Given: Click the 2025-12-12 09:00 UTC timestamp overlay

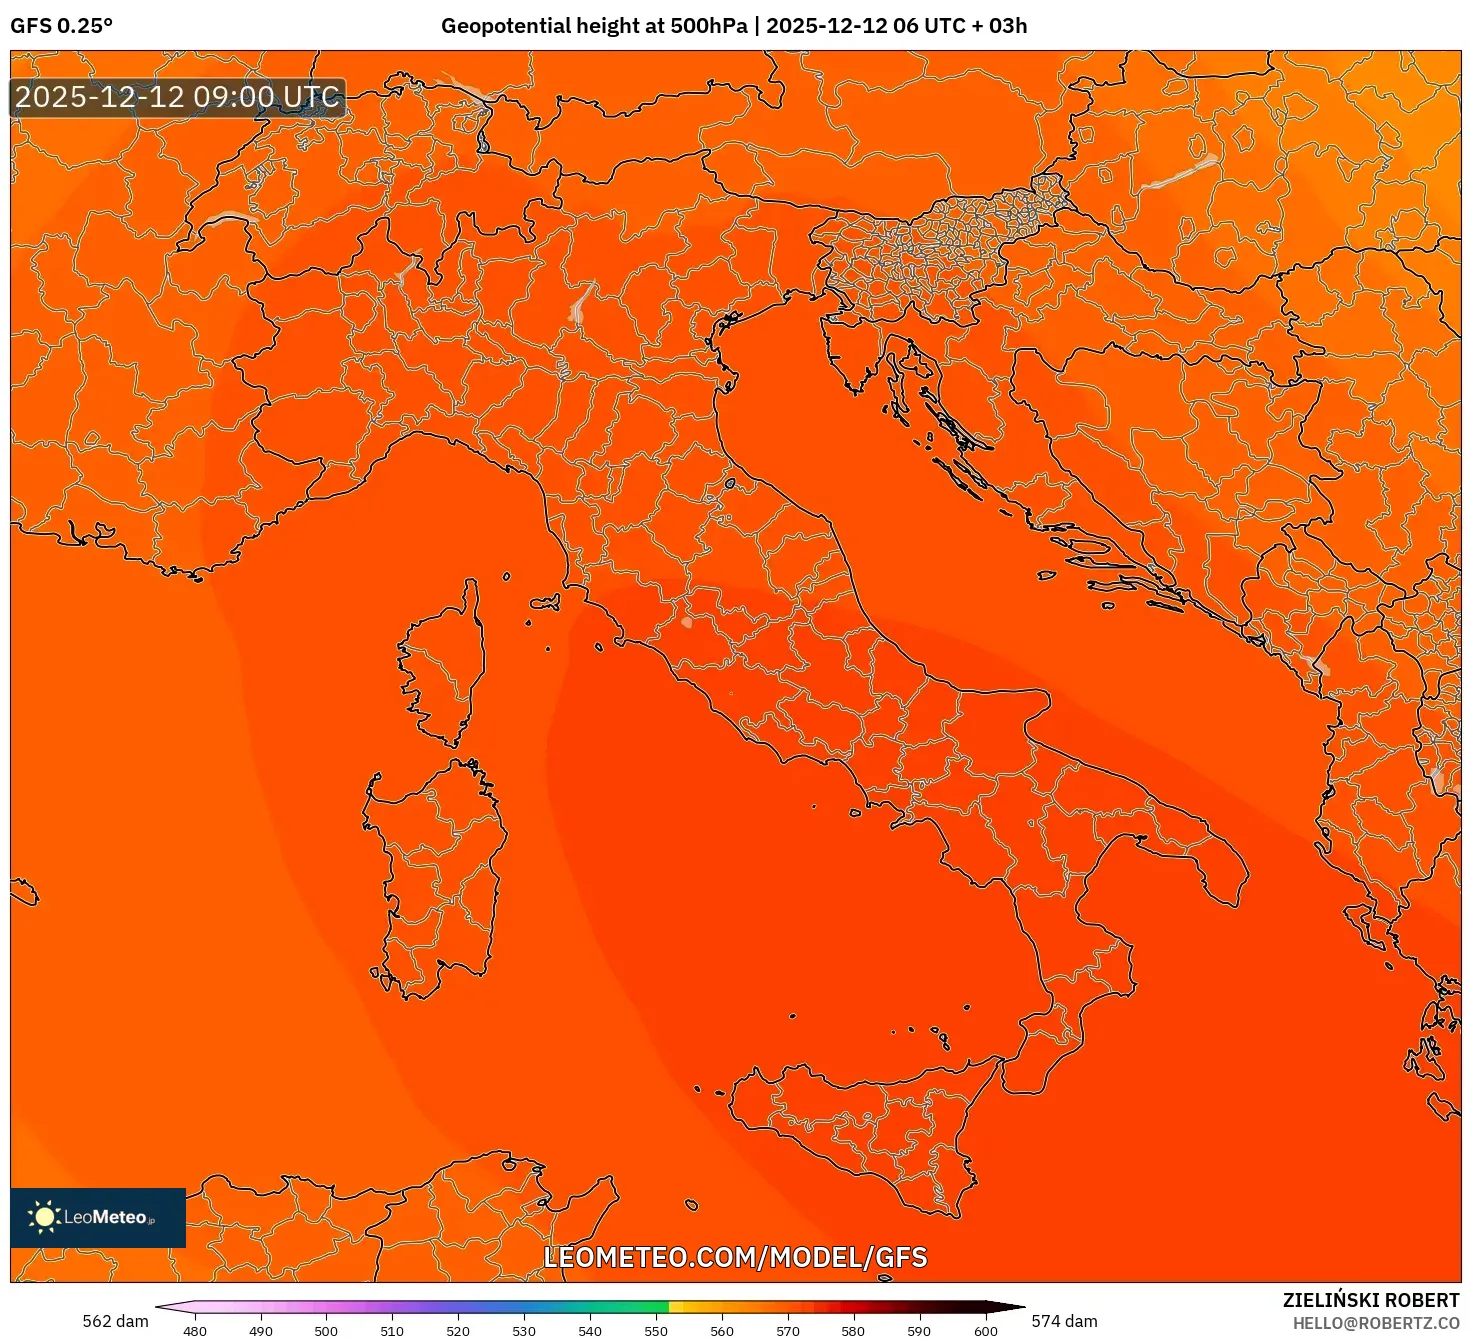Looking at the screenshot, I should 176,98.
